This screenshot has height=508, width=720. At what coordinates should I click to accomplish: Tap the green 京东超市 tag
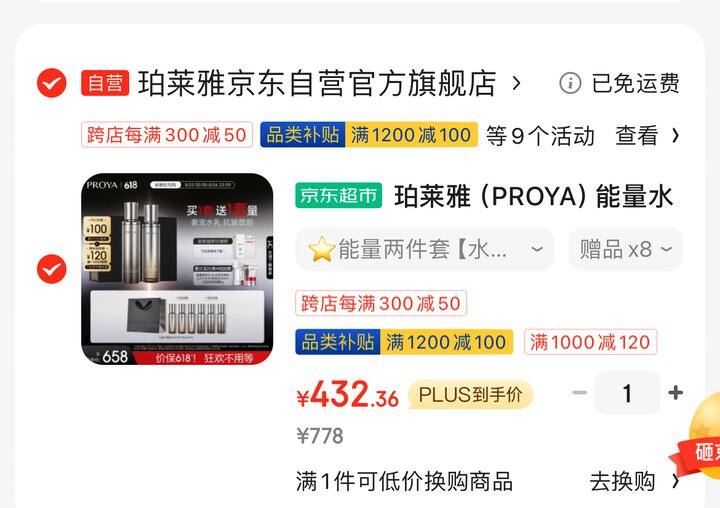pyautogui.click(x=338, y=195)
